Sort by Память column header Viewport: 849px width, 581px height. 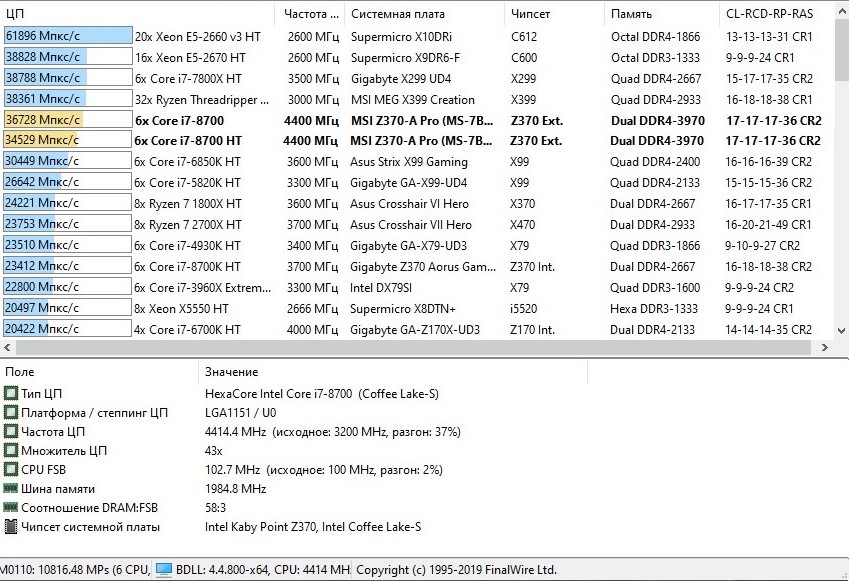click(662, 14)
